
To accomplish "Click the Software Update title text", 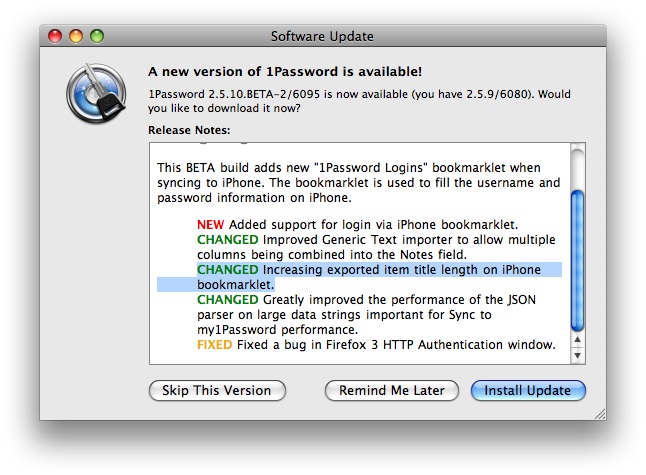I will pos(322,37).
